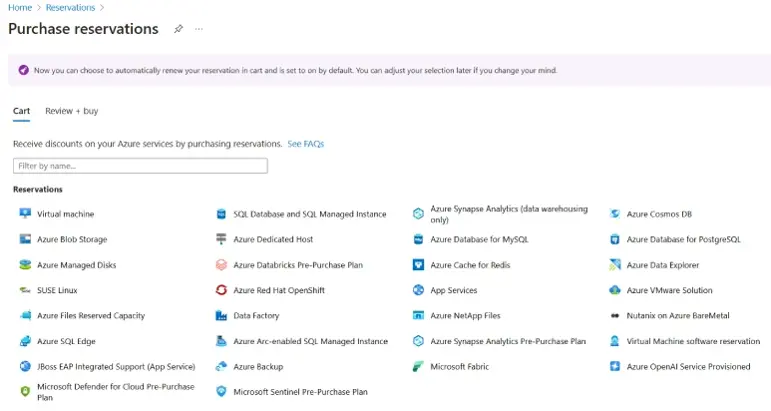The width and height of the screenshot is (771, 411).
Task: Pick the Azure Cache for Redis label
Action: (470, 265)
